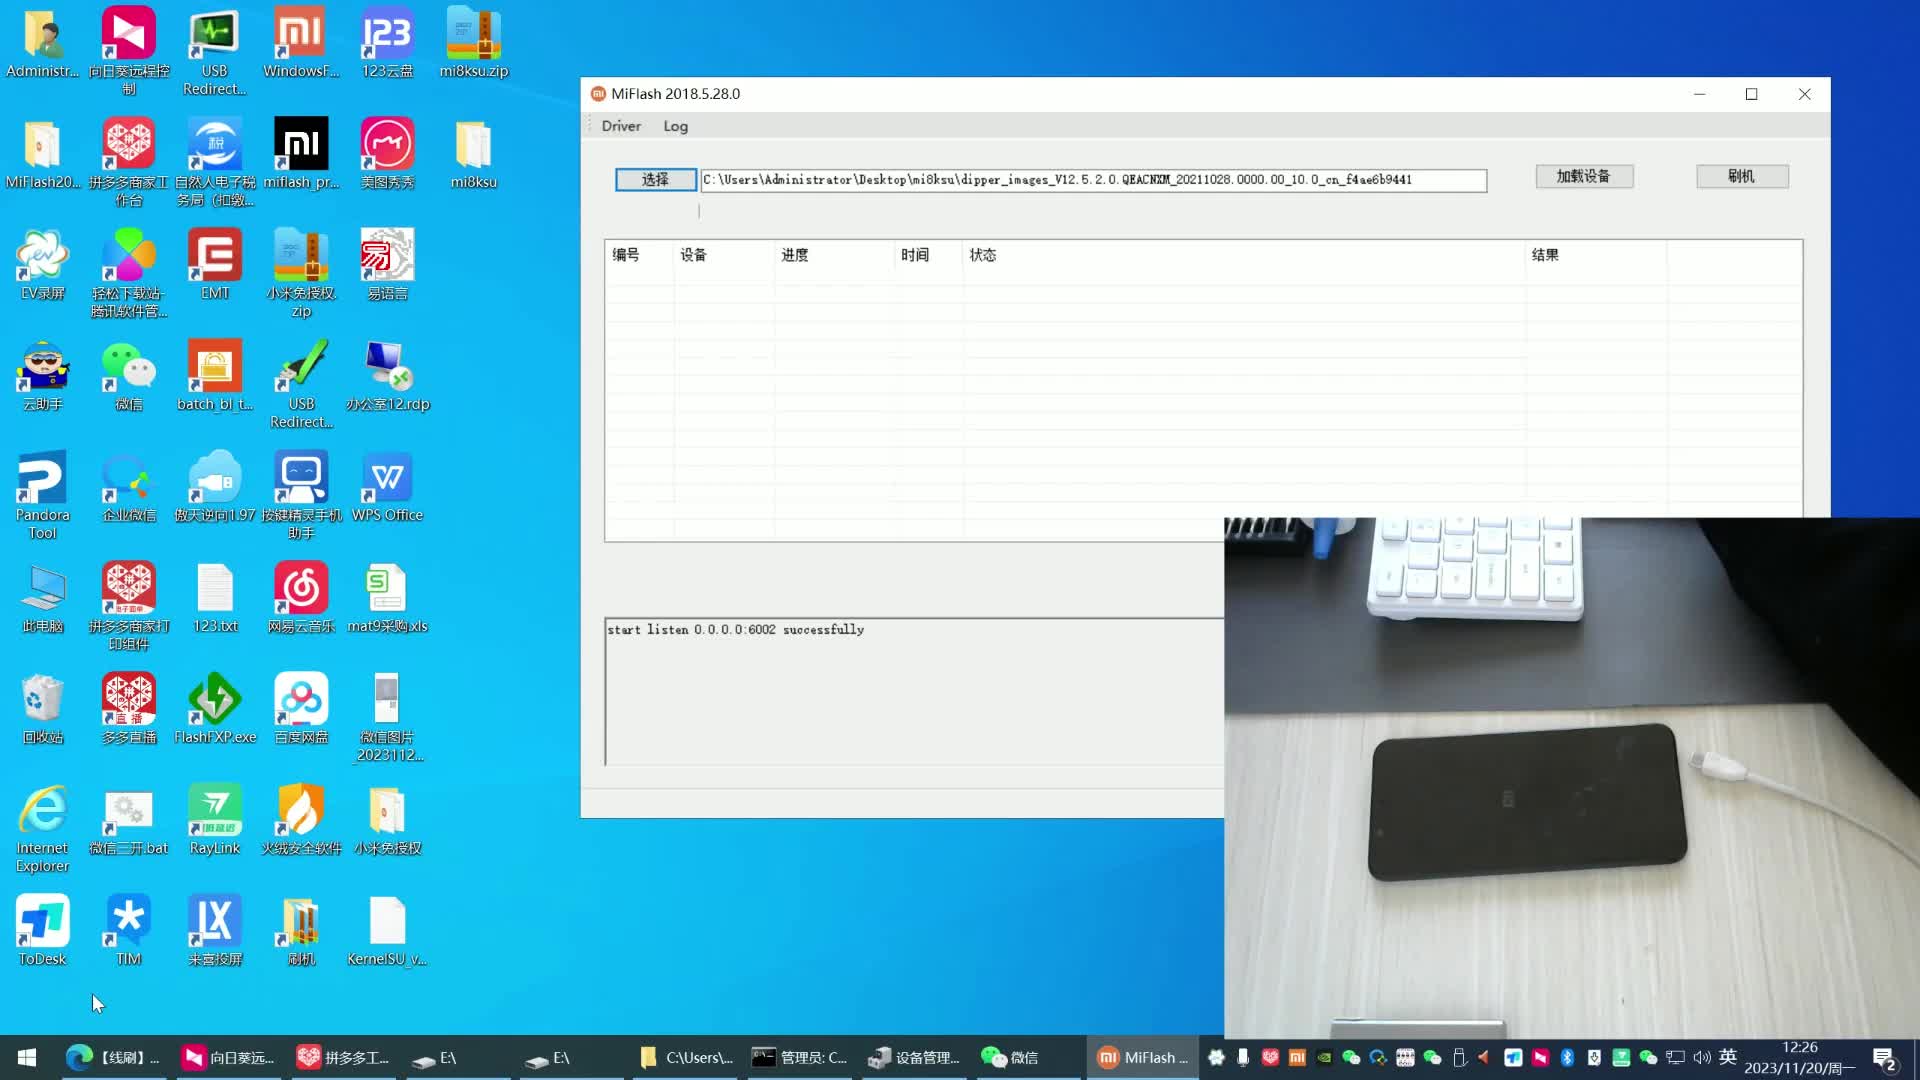Select the 向日葵远程控制 desktop icon
Image resolution: width=1920 pixels, height=1080 pixels.
click(x=129, y=51)
